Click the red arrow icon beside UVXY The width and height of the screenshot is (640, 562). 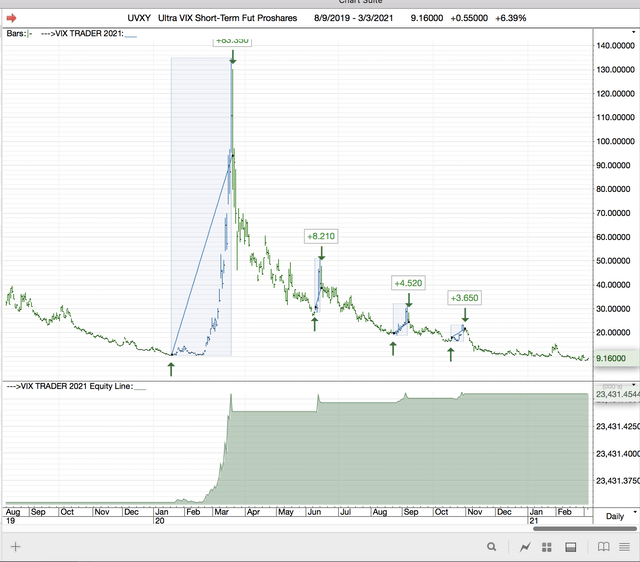click(11, 18)
